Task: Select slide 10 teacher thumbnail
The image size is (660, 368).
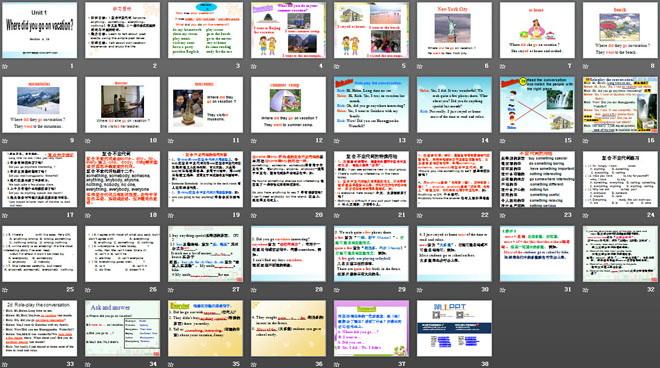Action: tap(122, 105)
